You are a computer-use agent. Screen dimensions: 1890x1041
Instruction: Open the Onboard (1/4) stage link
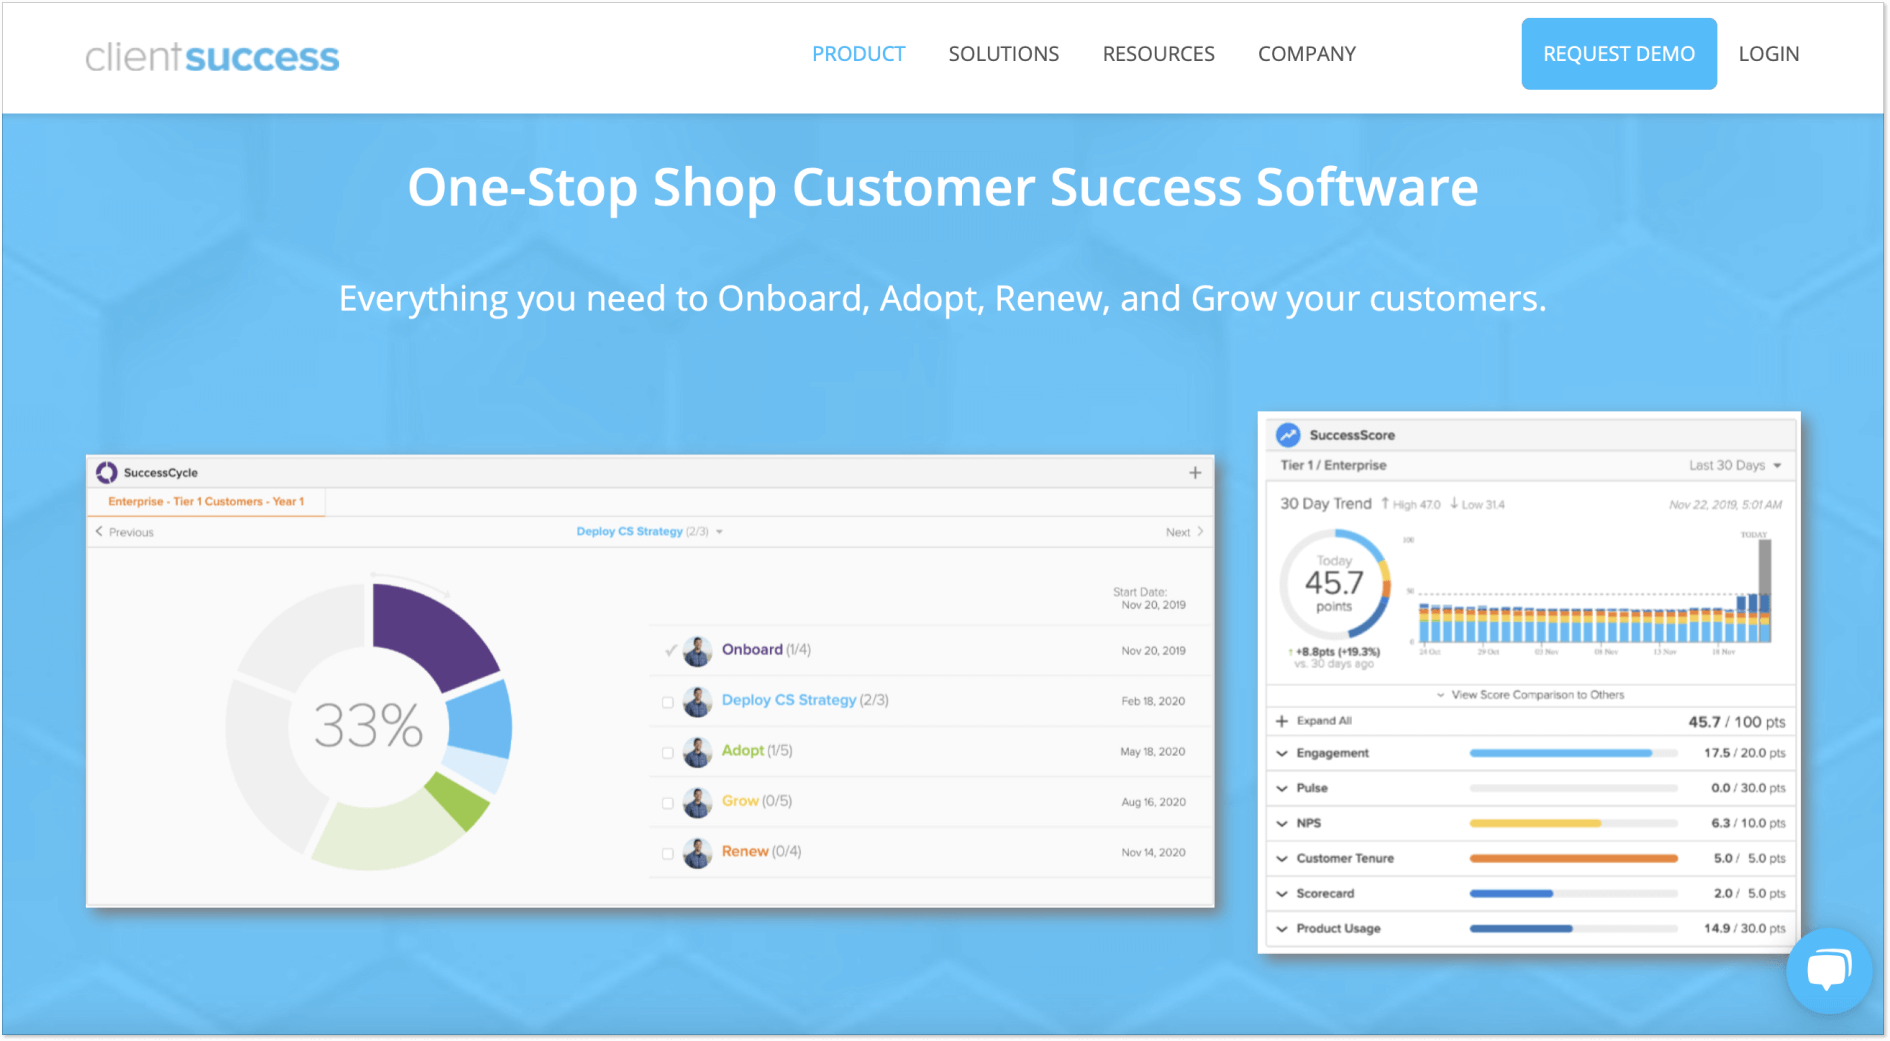(x=766, y=649)
